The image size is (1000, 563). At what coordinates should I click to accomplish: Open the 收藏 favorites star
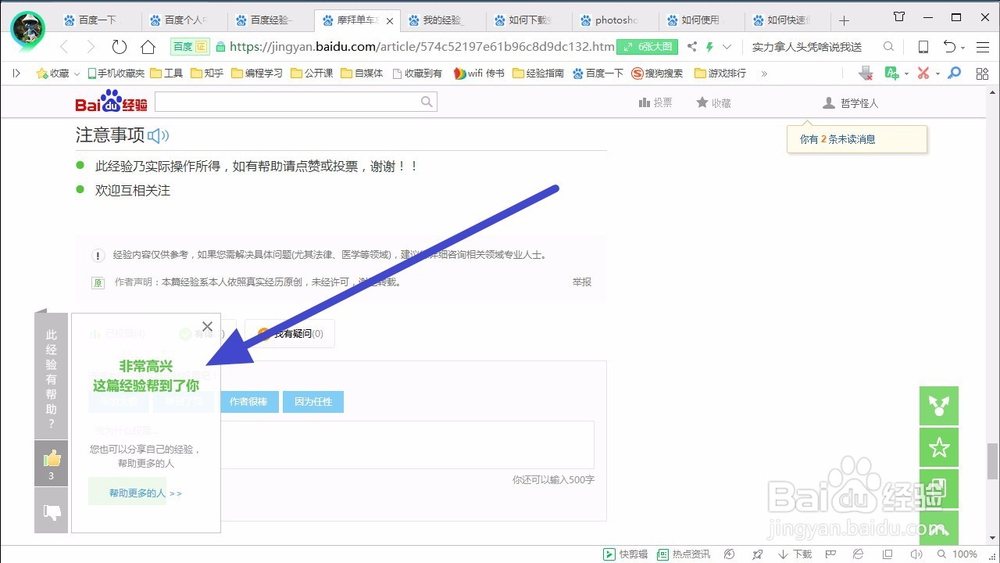pyautogui.click(x=52, y=73)
